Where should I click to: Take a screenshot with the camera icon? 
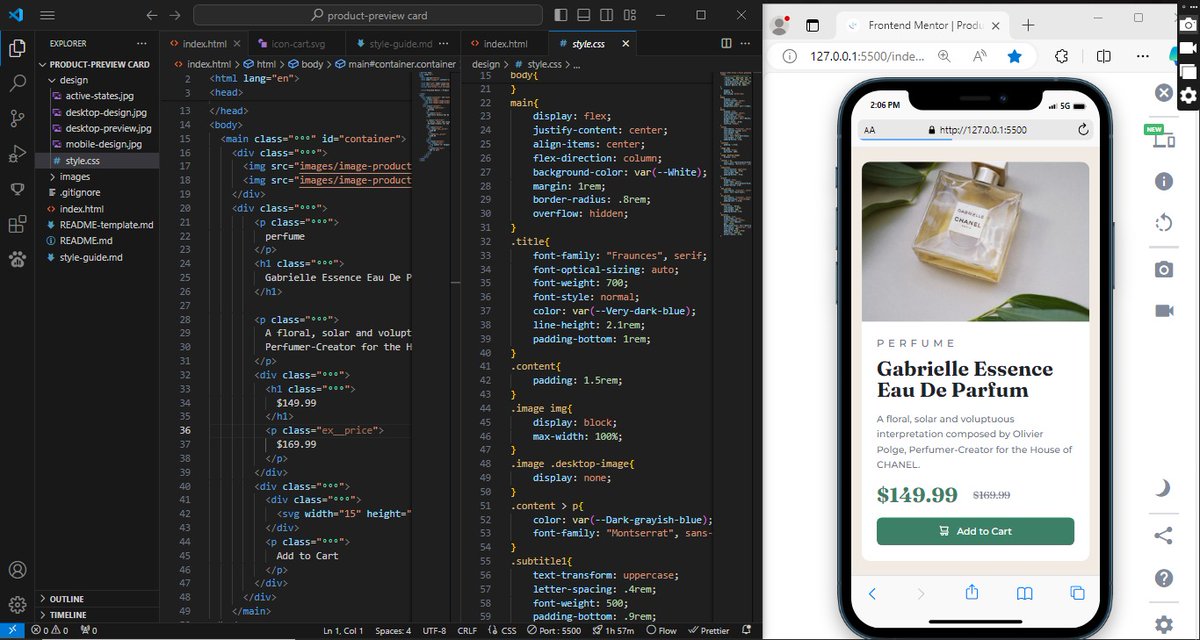click(x=1163, y=270)
